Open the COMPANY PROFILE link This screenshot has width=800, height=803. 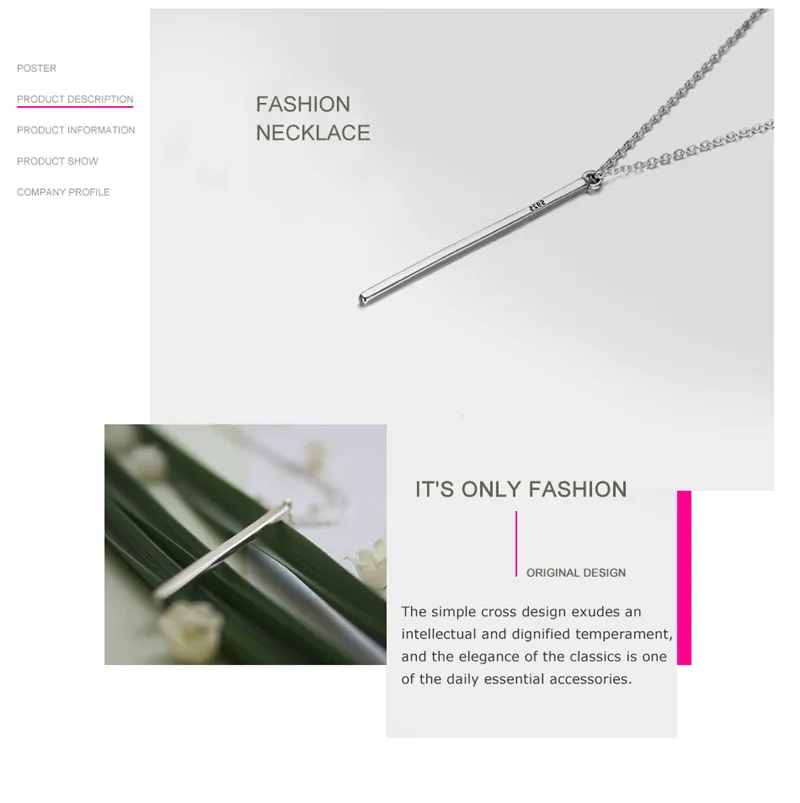(63, 192)
